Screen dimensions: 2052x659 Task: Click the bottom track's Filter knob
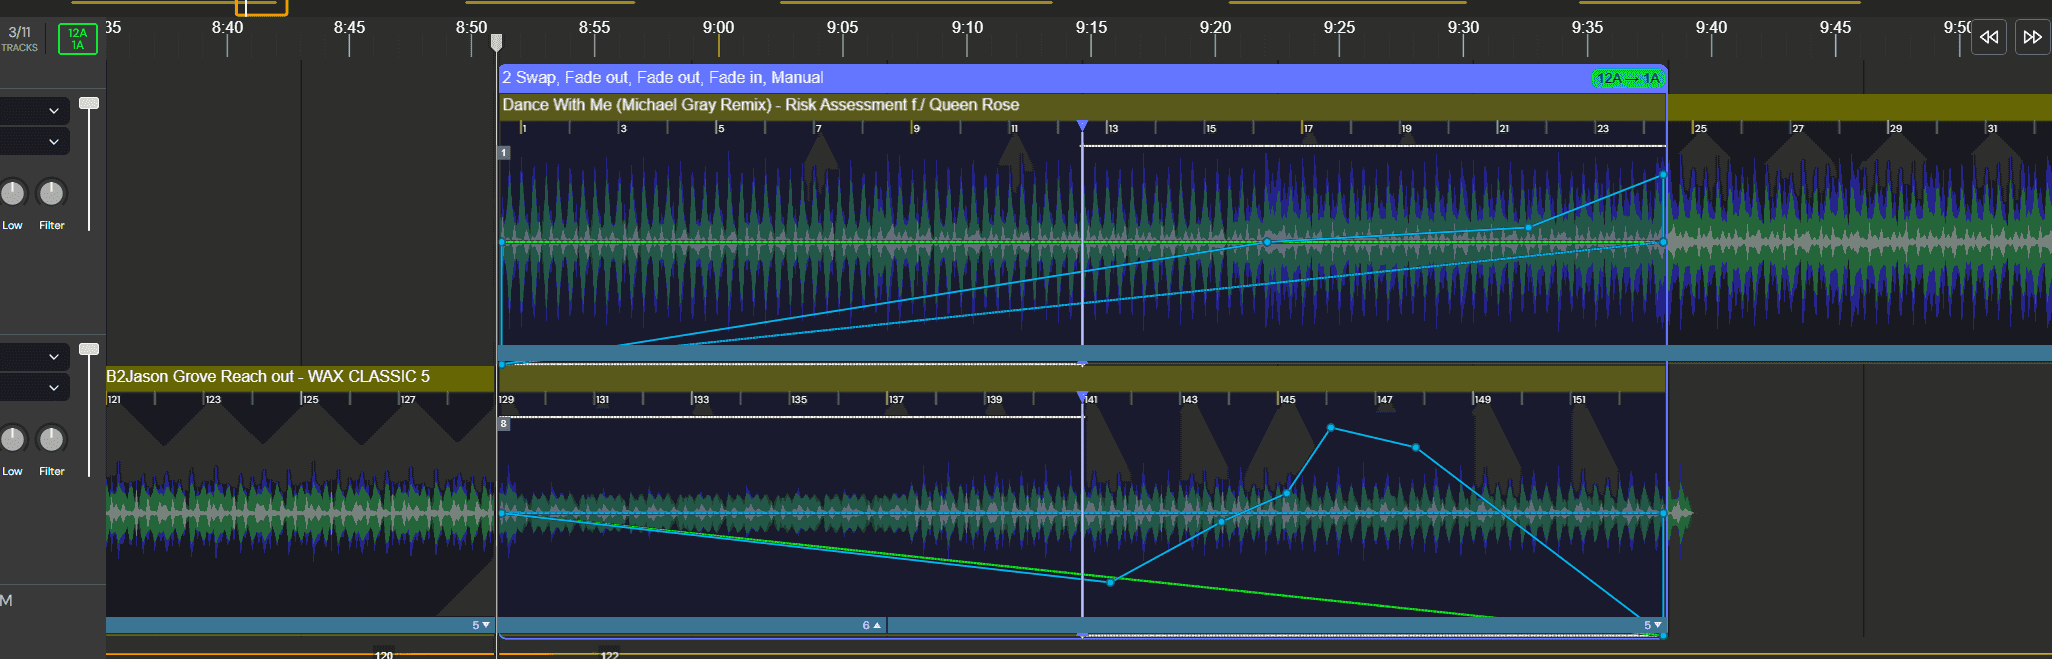(x=51, y=438)
